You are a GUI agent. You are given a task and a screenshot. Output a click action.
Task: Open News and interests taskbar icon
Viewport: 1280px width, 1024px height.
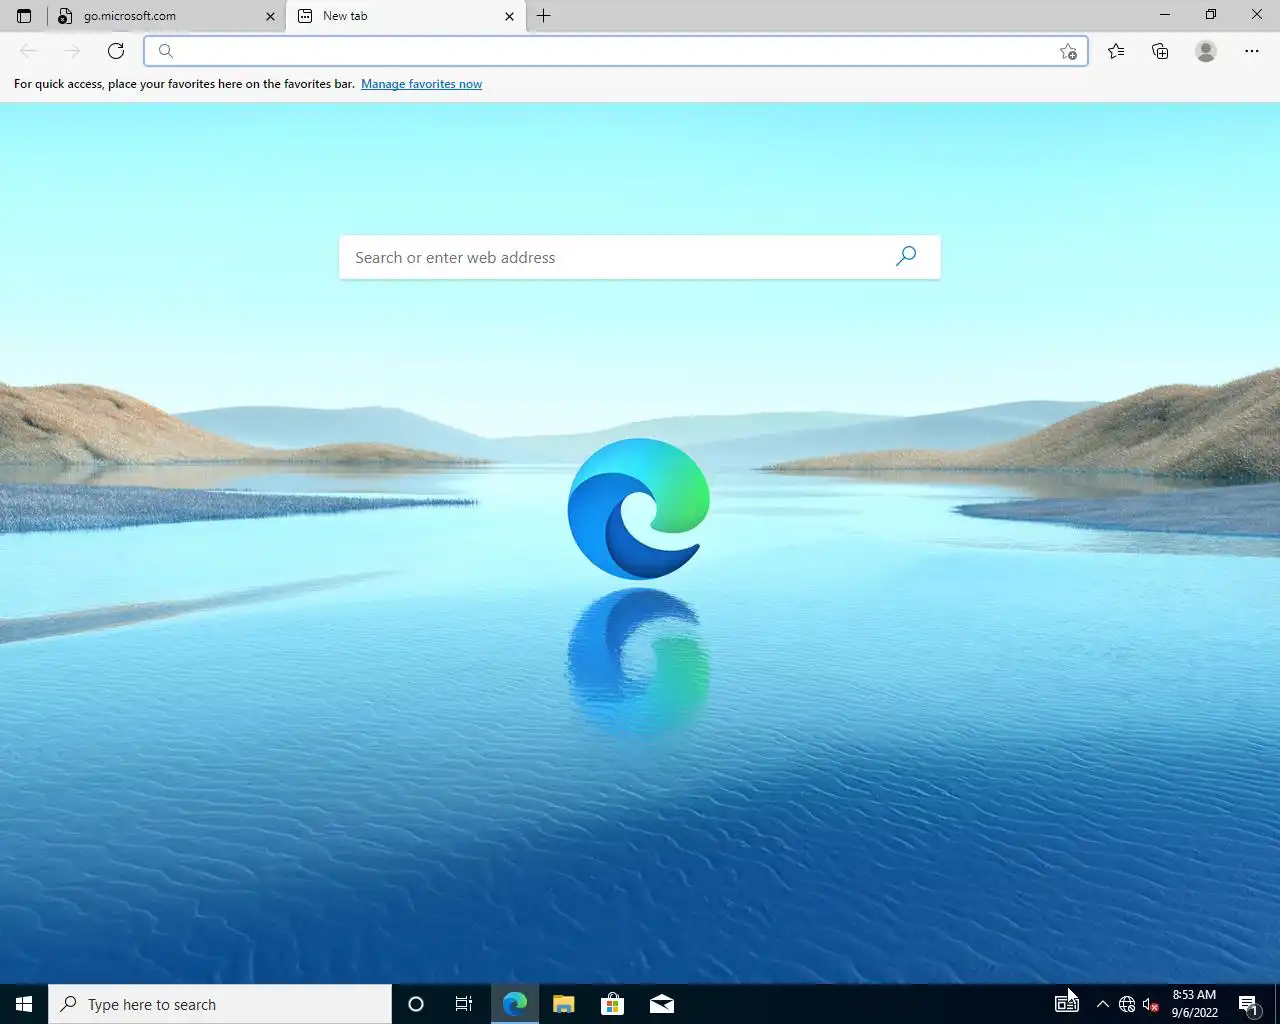1067,1004
